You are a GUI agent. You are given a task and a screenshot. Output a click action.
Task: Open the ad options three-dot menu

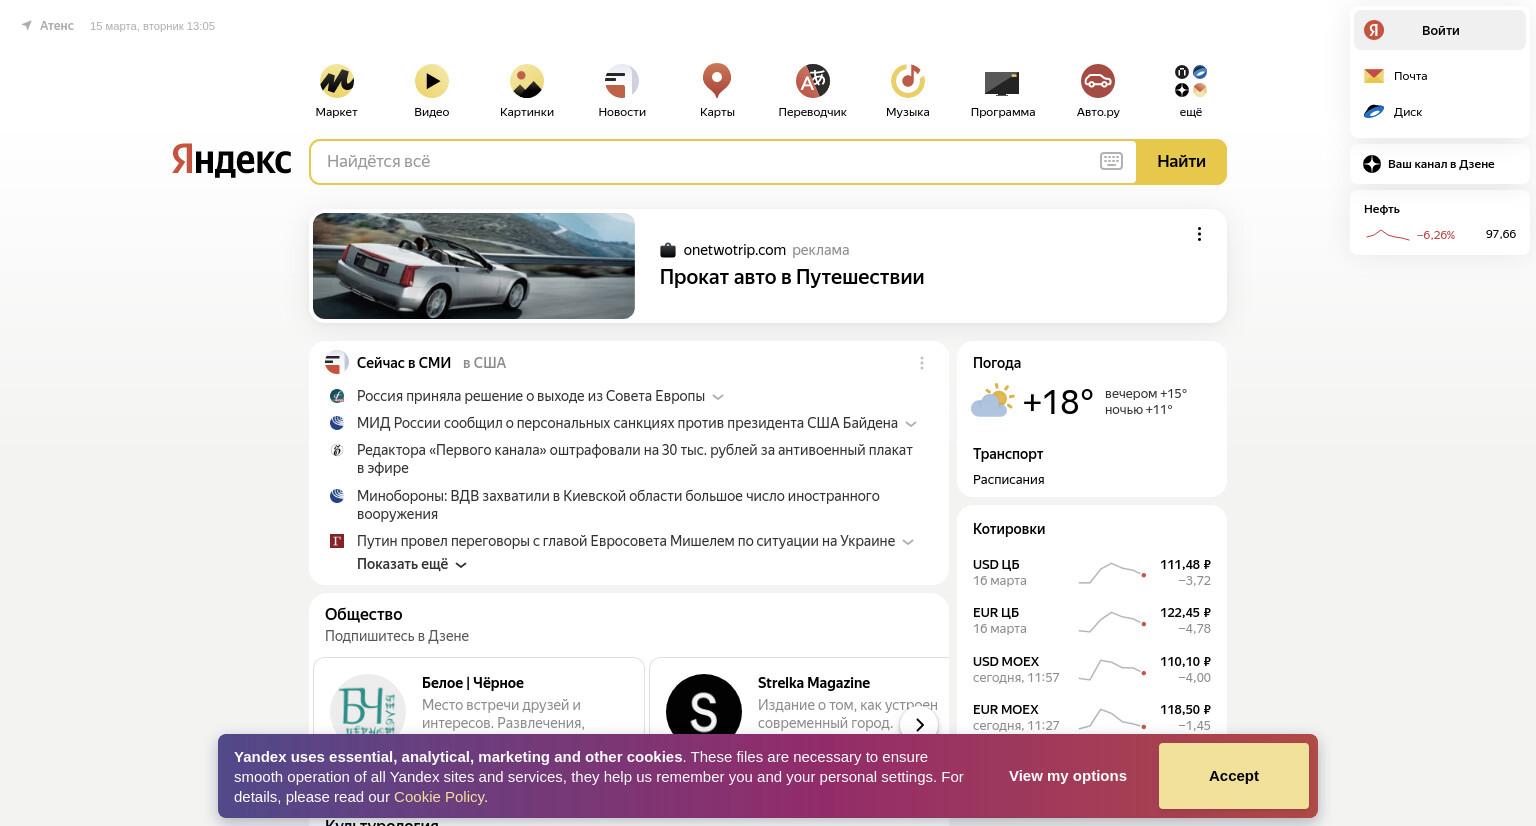(1199, 234)
